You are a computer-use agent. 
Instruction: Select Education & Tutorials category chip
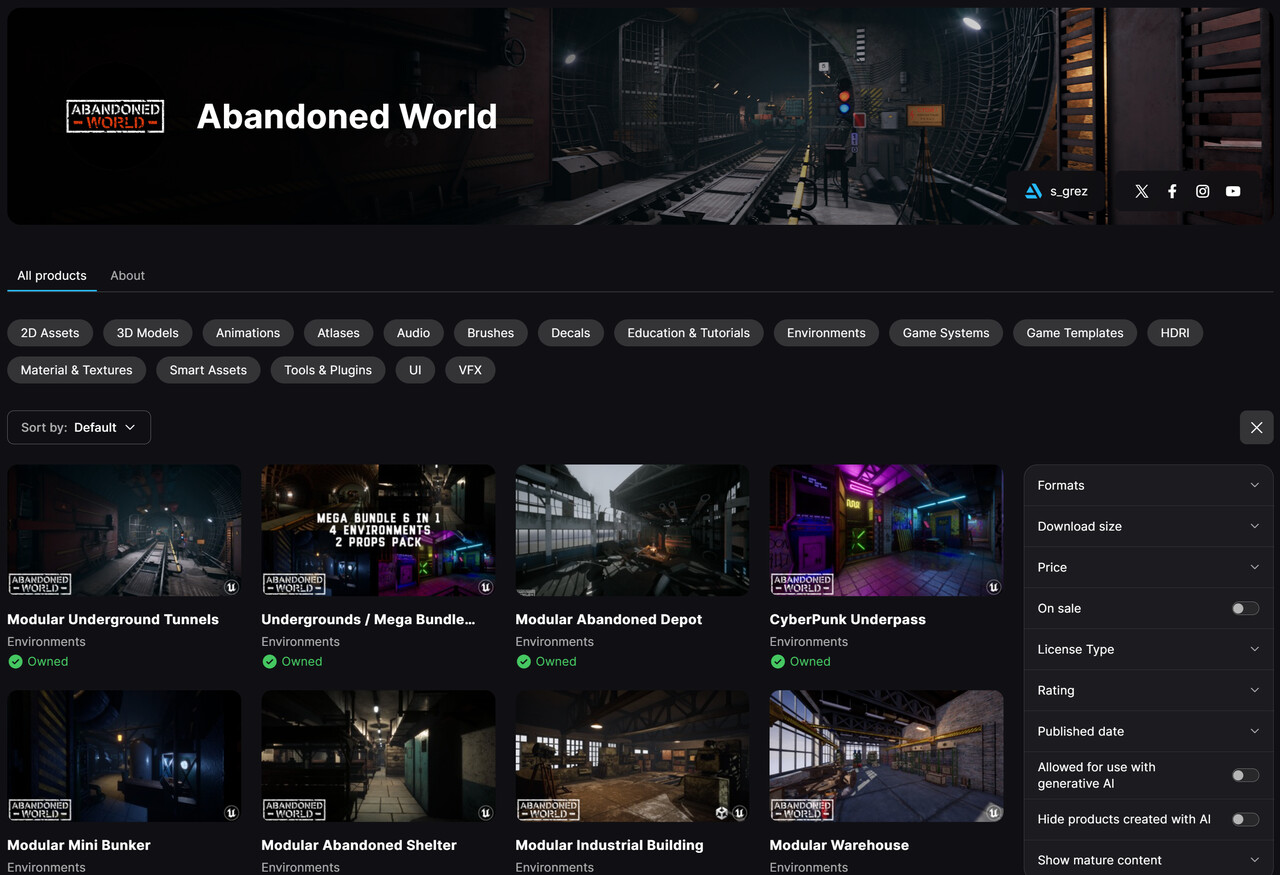coord(689,333)
